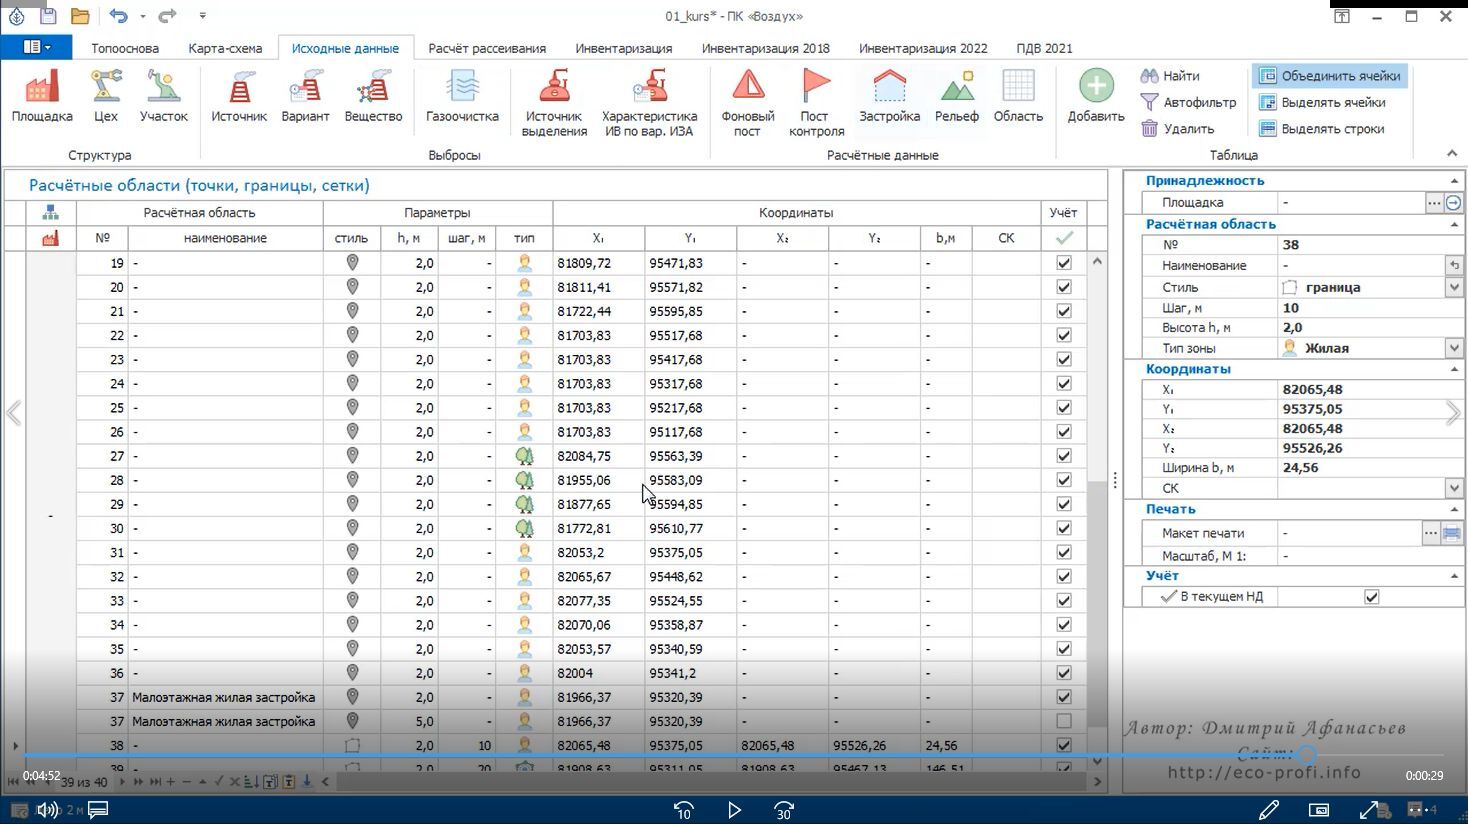Skip video forward 30 seconds

pyautogui.click(x=784, y=810)
